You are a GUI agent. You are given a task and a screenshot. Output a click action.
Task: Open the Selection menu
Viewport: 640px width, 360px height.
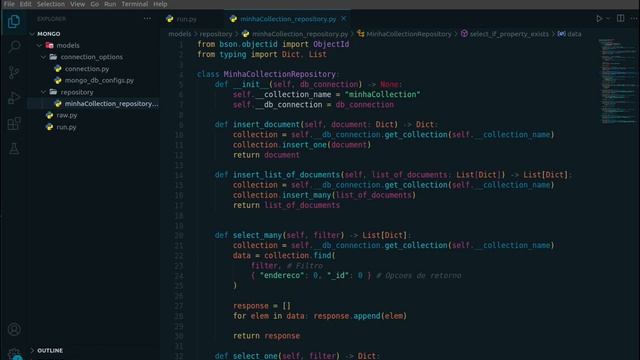(51, 4)
